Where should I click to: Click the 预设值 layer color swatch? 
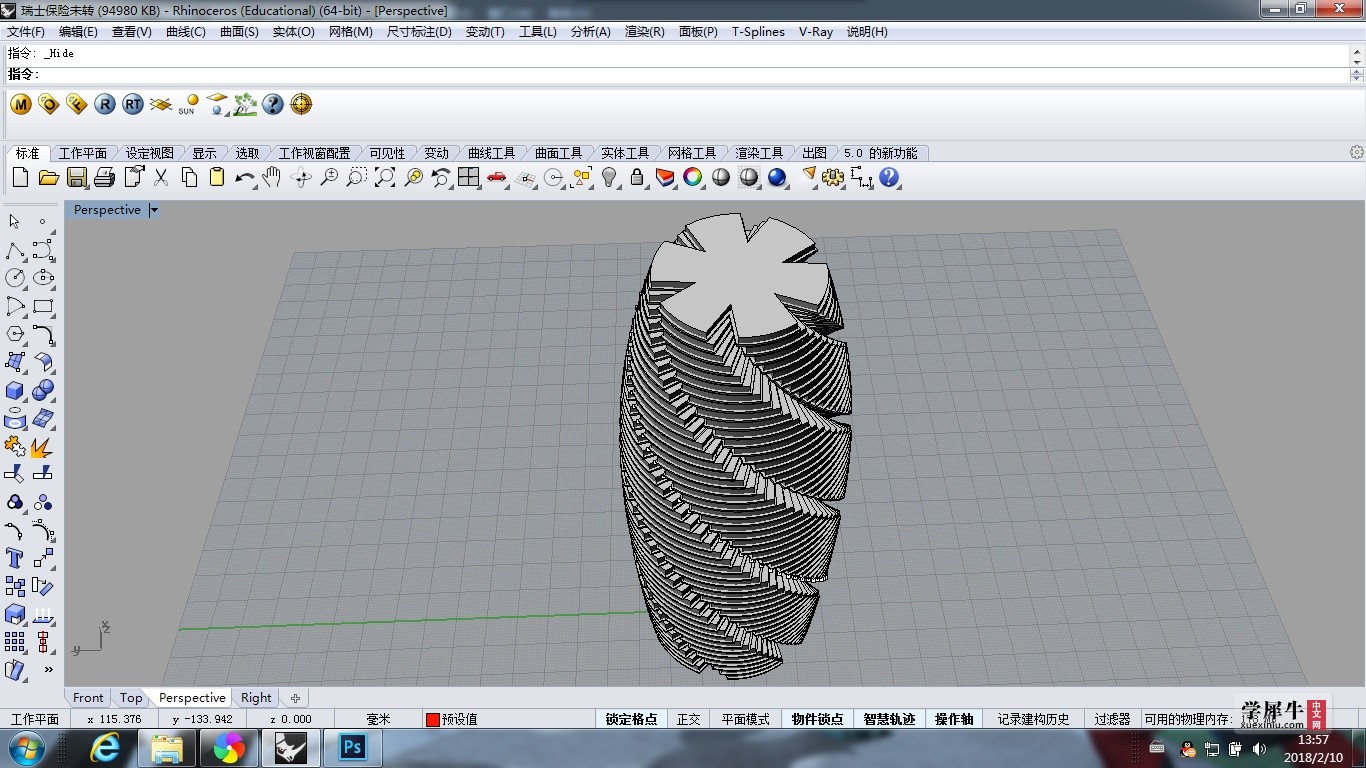[x=432, y=719]
